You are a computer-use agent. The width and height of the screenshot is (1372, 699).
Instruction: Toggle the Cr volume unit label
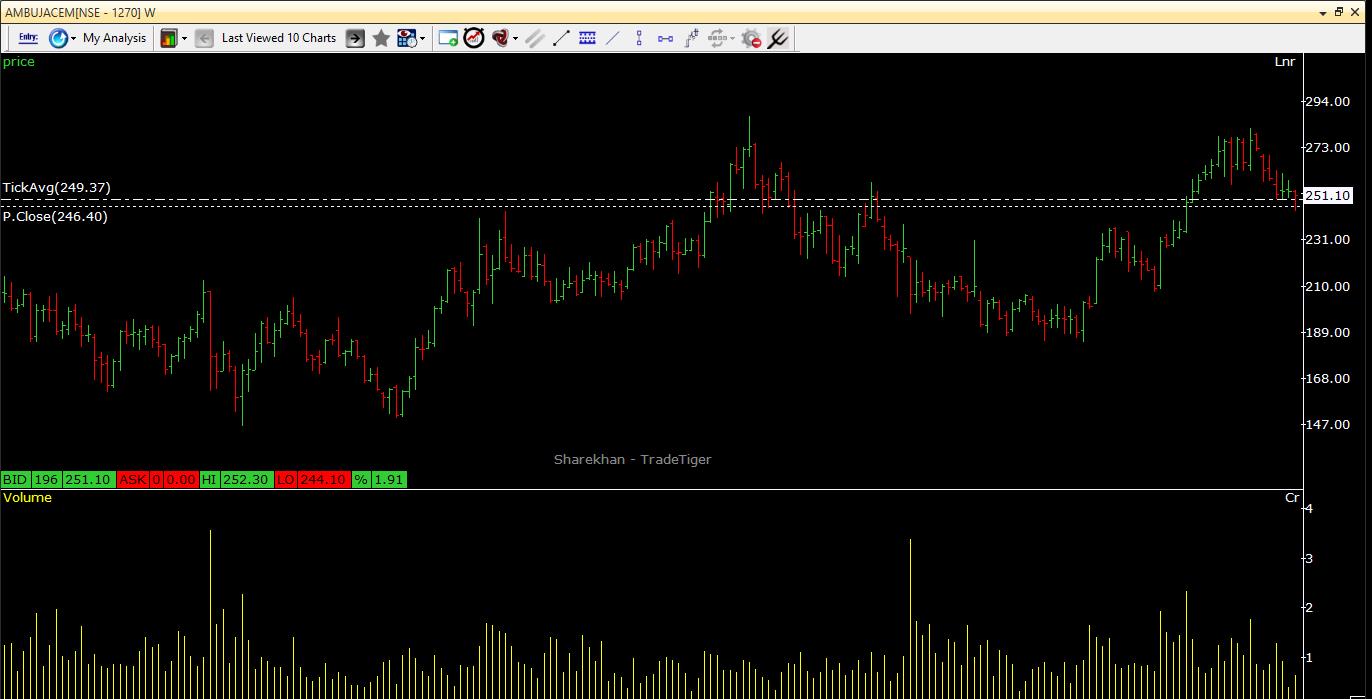tap(1292, 498)
